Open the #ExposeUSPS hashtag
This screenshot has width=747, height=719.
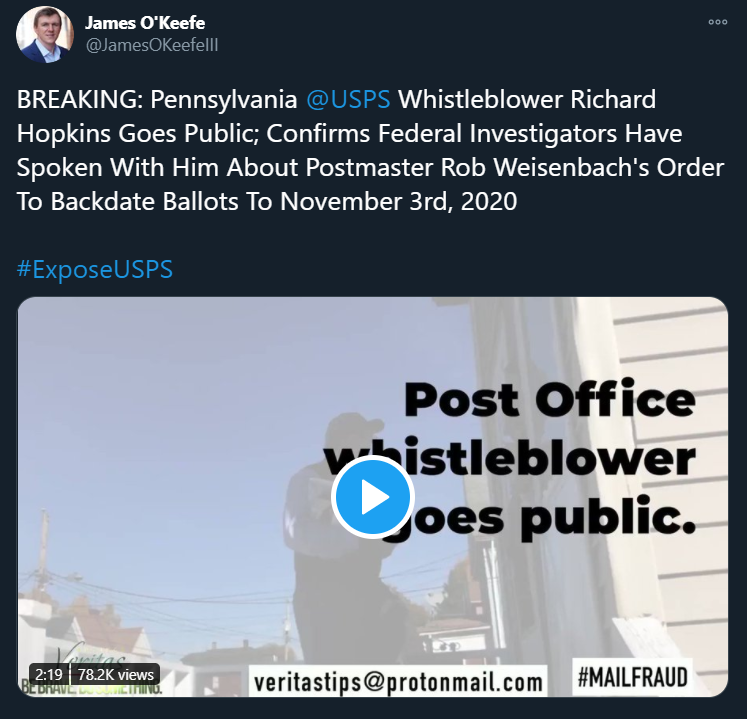95,269
